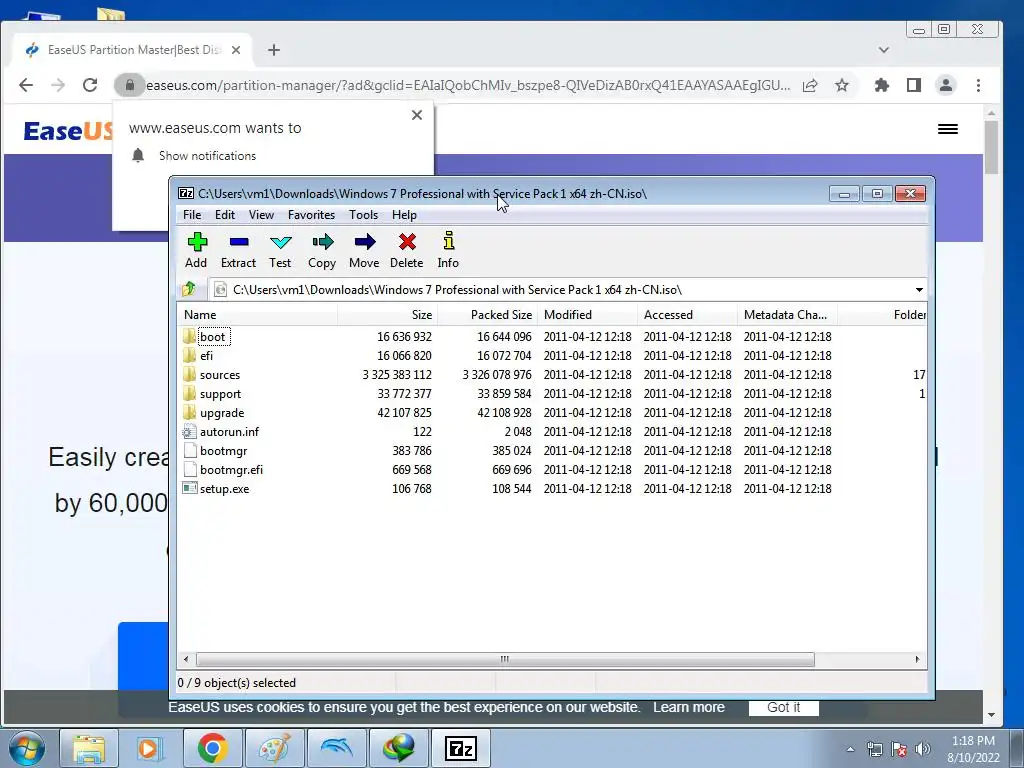Open Chrome extensions puzzle icon
This screenshot has height=768, width=1024.
[x=882, y=85]
